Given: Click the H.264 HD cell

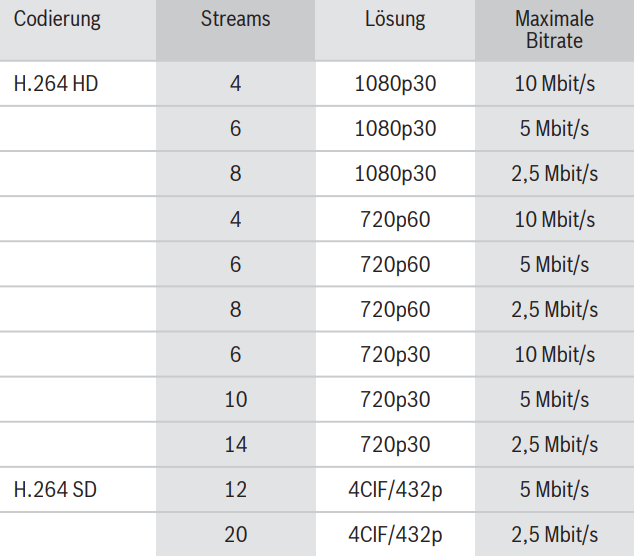Looking at the screenshot, I should point(56,84).
